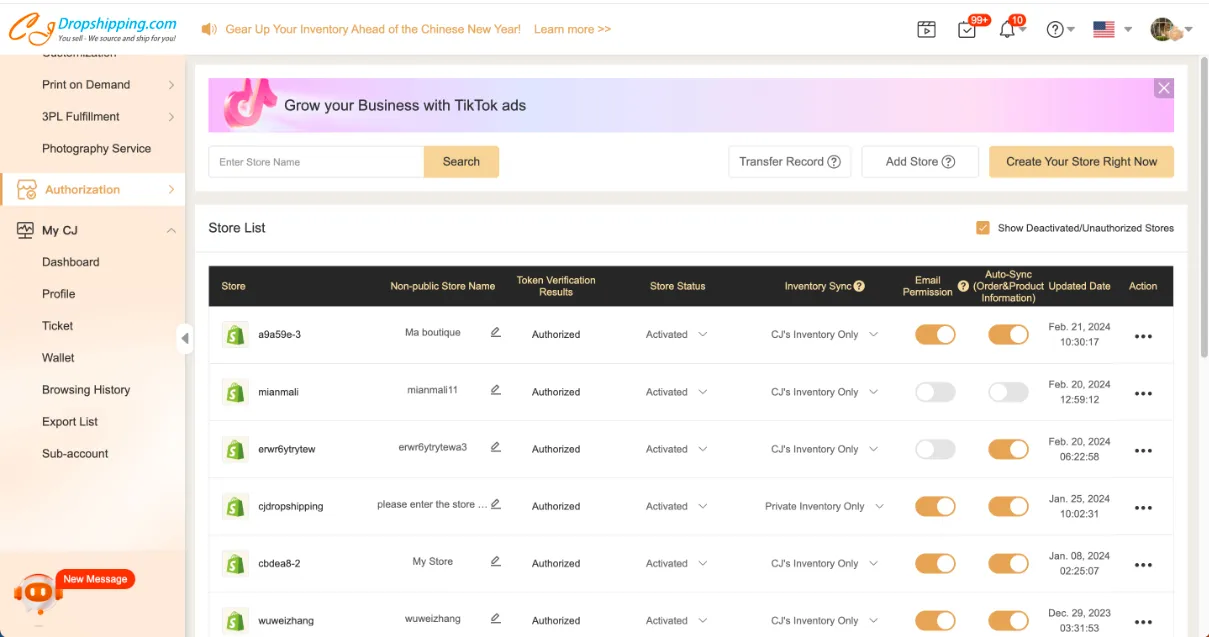Viewport: 1209px width, 637px height.
Task: Disable Auto-Sync toggle for a9a59e-3 store
Action: (1008, 335)
